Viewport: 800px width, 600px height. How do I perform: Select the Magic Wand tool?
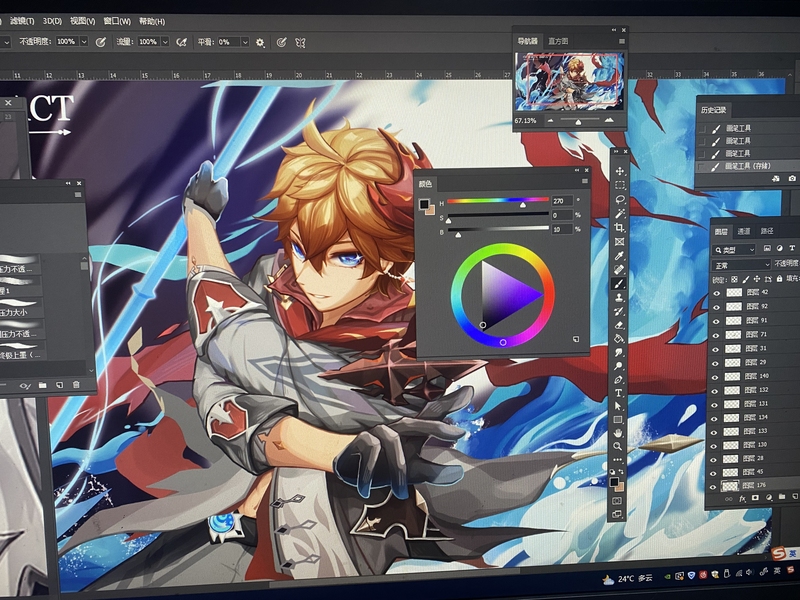[619, 213]
